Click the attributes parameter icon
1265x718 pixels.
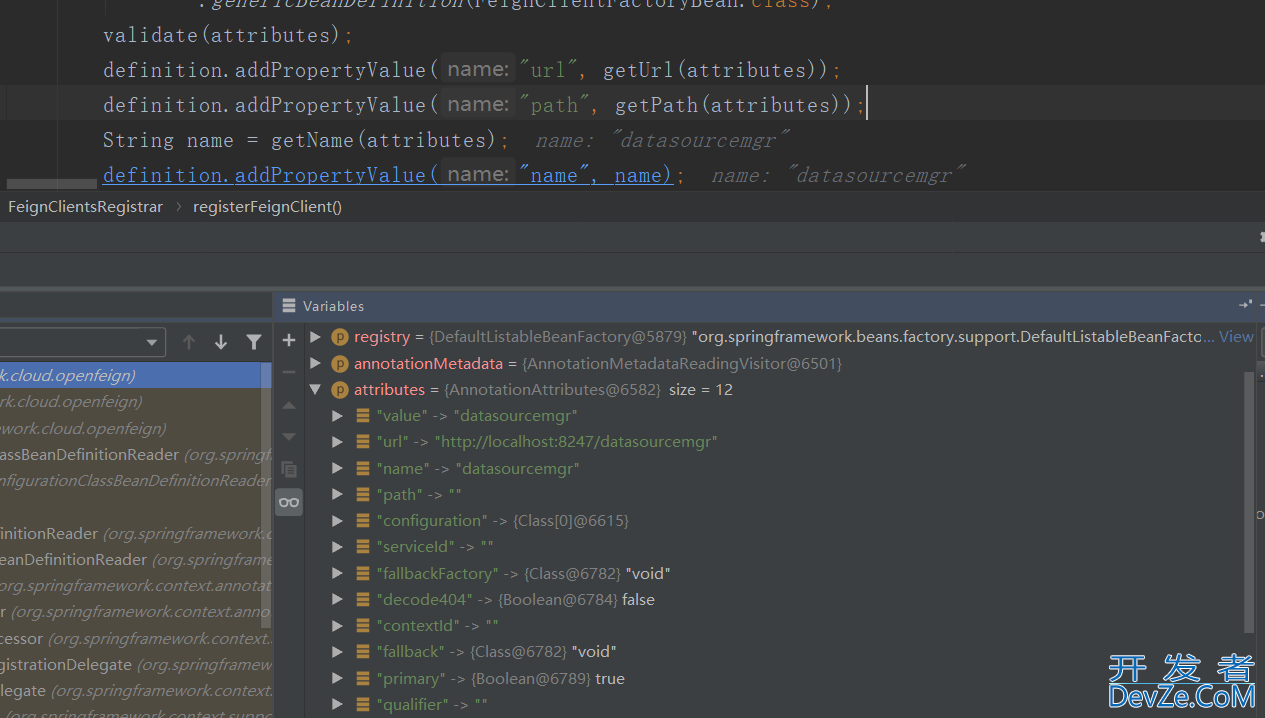(x=340, y=390)
